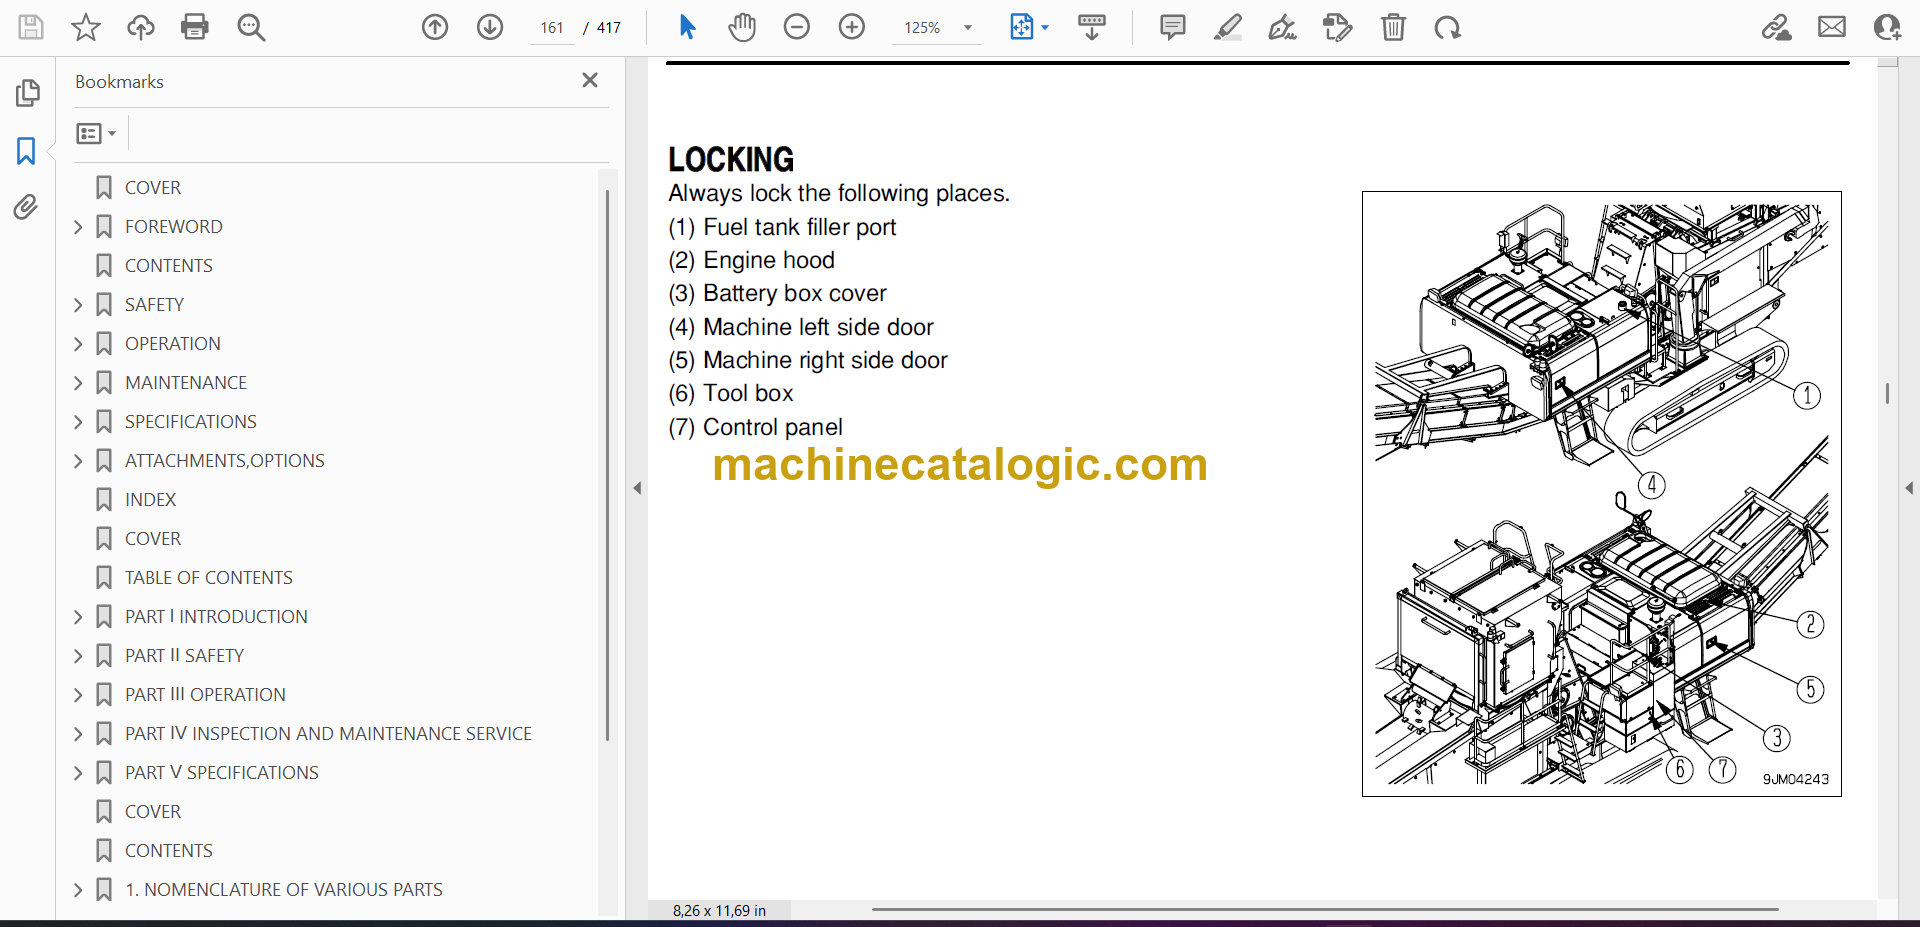Close the Bookmarks panel
The height and width of the screenshot is (927, 1920).
pyautogui.click(x=590, y=80)
